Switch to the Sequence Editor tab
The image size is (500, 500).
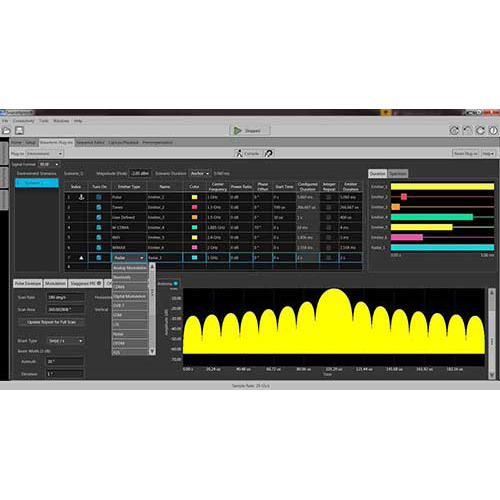point(90,143)
